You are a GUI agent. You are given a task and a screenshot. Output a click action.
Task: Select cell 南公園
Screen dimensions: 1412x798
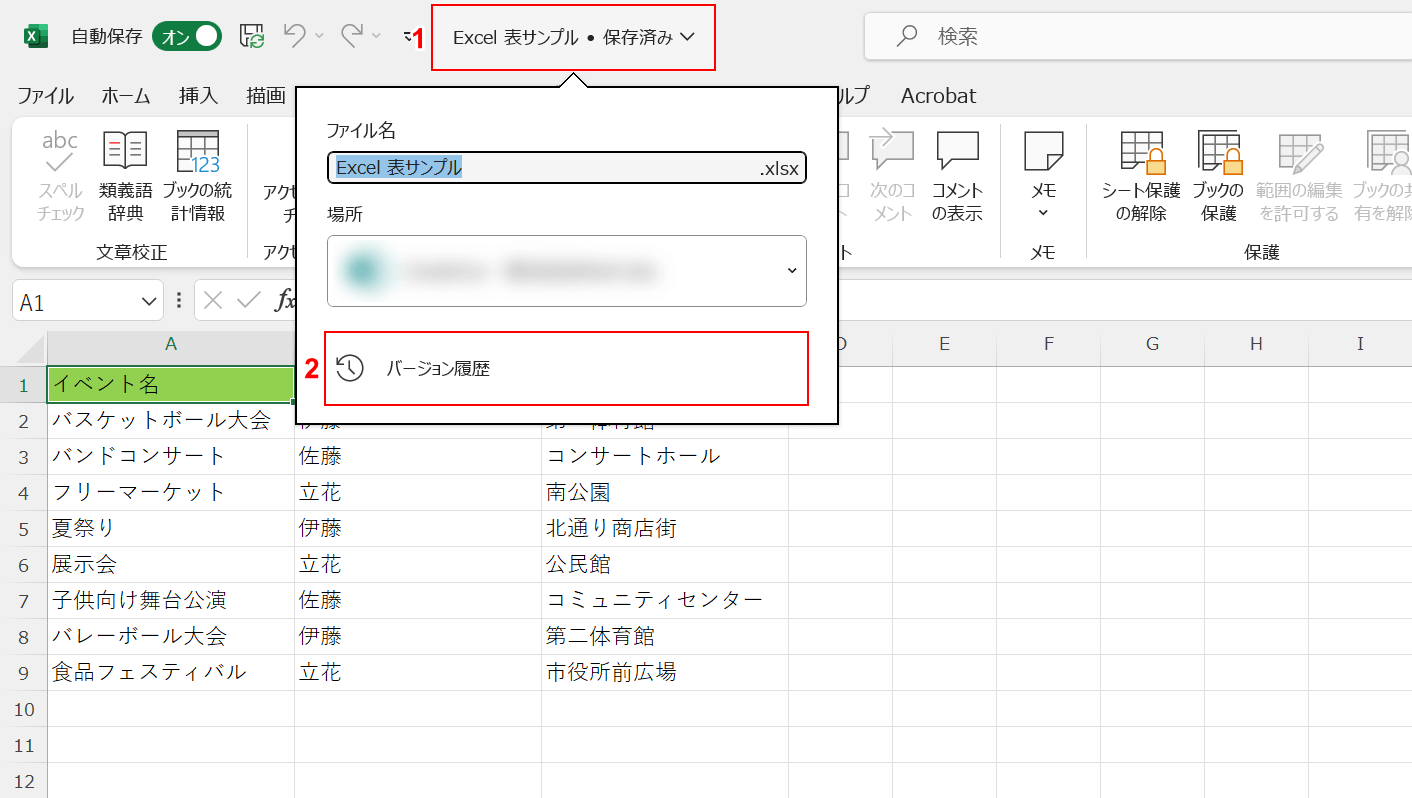pyautogui.click(x=665, y=492)
